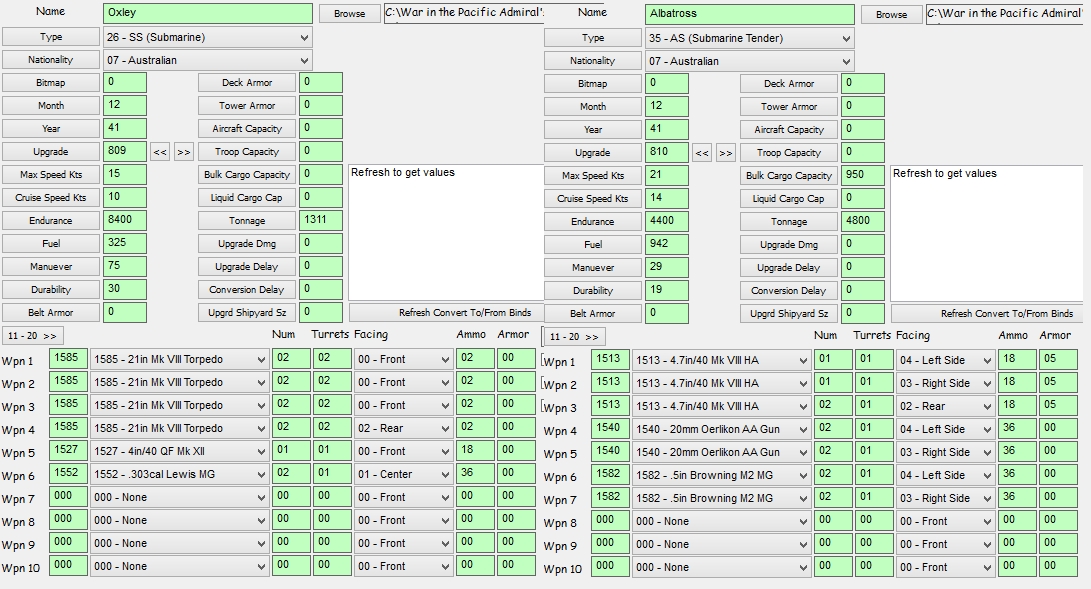
Task: Click Oxley Type label button
Action: click(x=51, y=37)
